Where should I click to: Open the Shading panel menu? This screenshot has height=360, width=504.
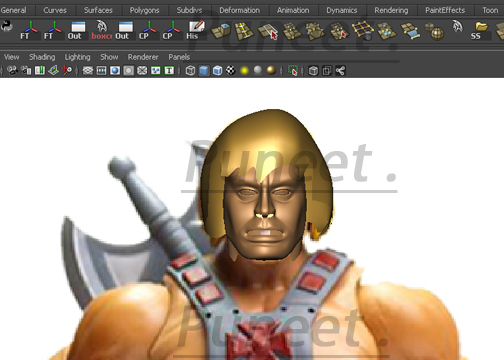[x=42, y=57]
